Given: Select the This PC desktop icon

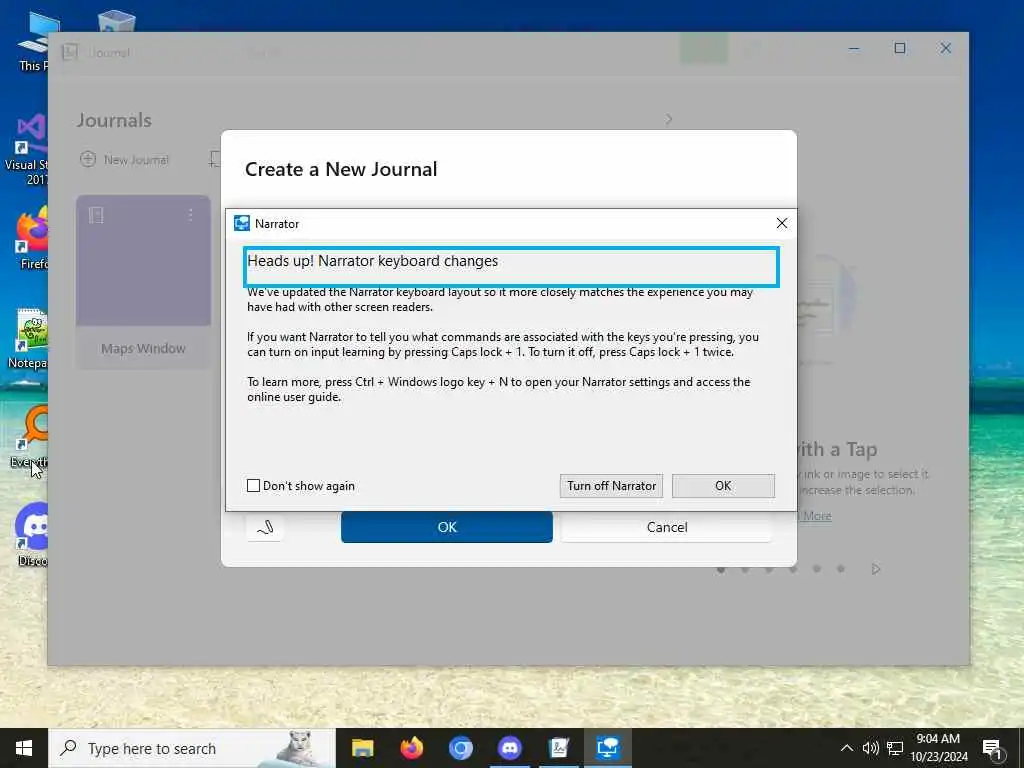Looking at the screenshot, I should click(x=34, y=40).
